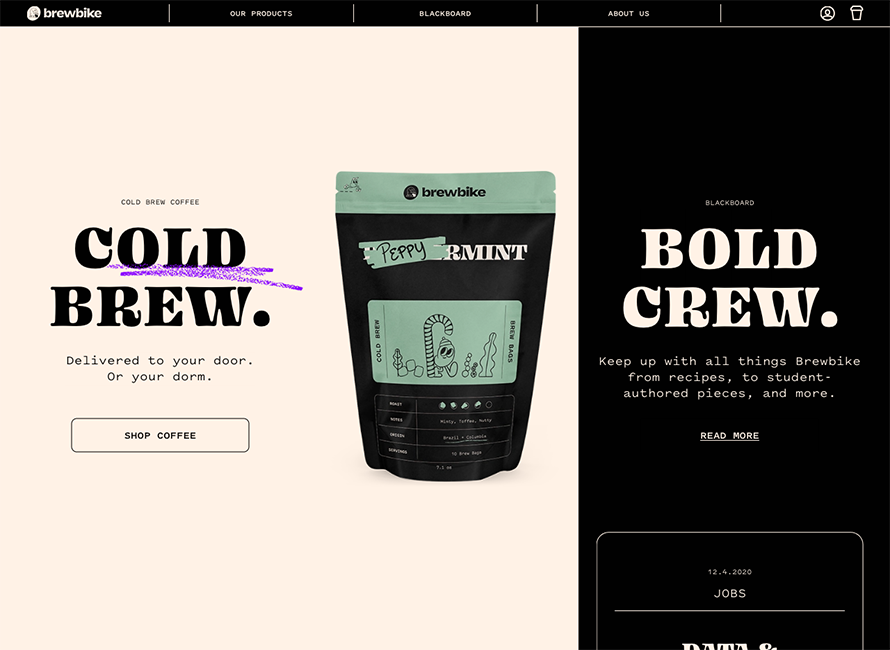This screenshot has height=650, width=890.
Task: Open the shopping cart cup icon
Action: coord(856,13)
